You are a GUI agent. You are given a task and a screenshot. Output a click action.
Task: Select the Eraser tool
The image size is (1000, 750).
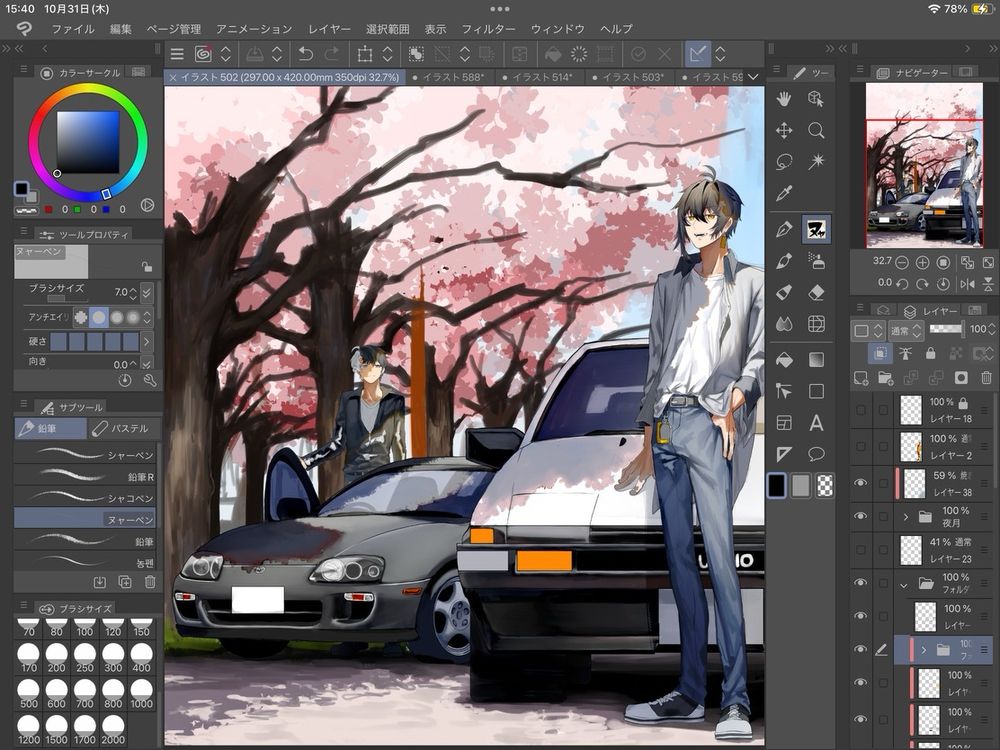click(816, 292)
